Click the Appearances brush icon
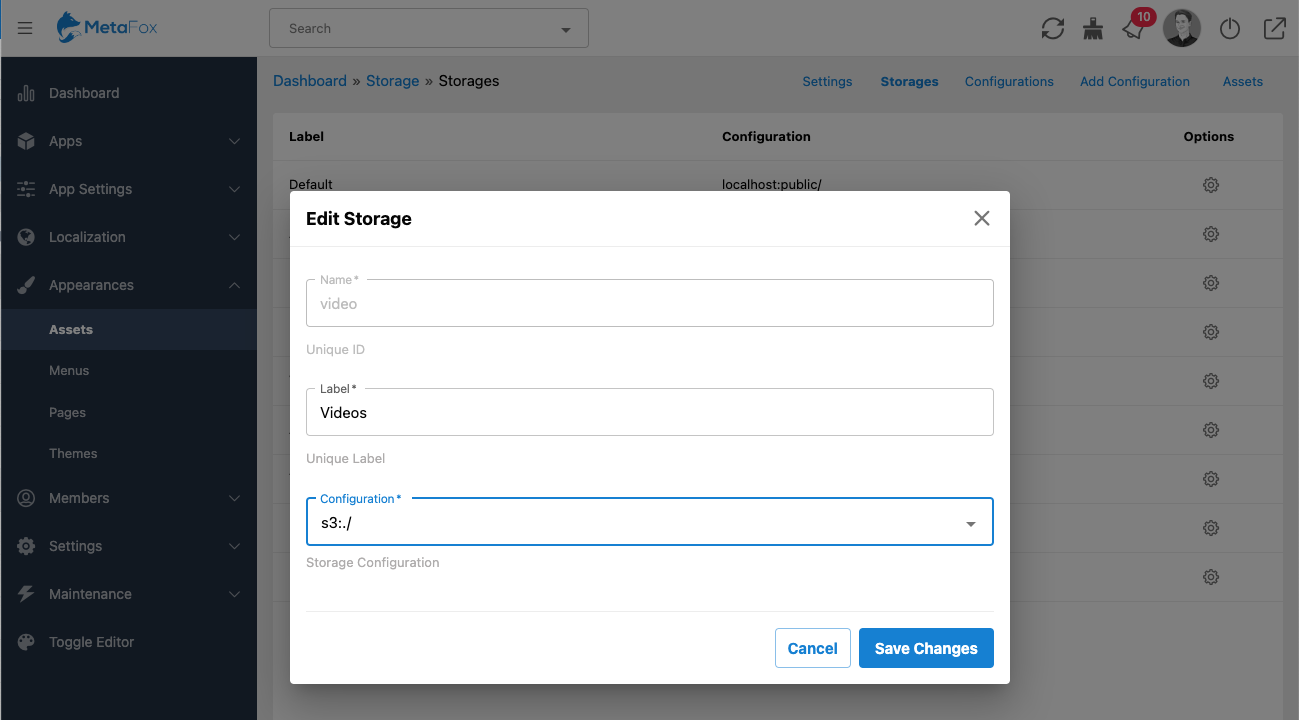The image size is (1299, 720). tap(27, 285)
